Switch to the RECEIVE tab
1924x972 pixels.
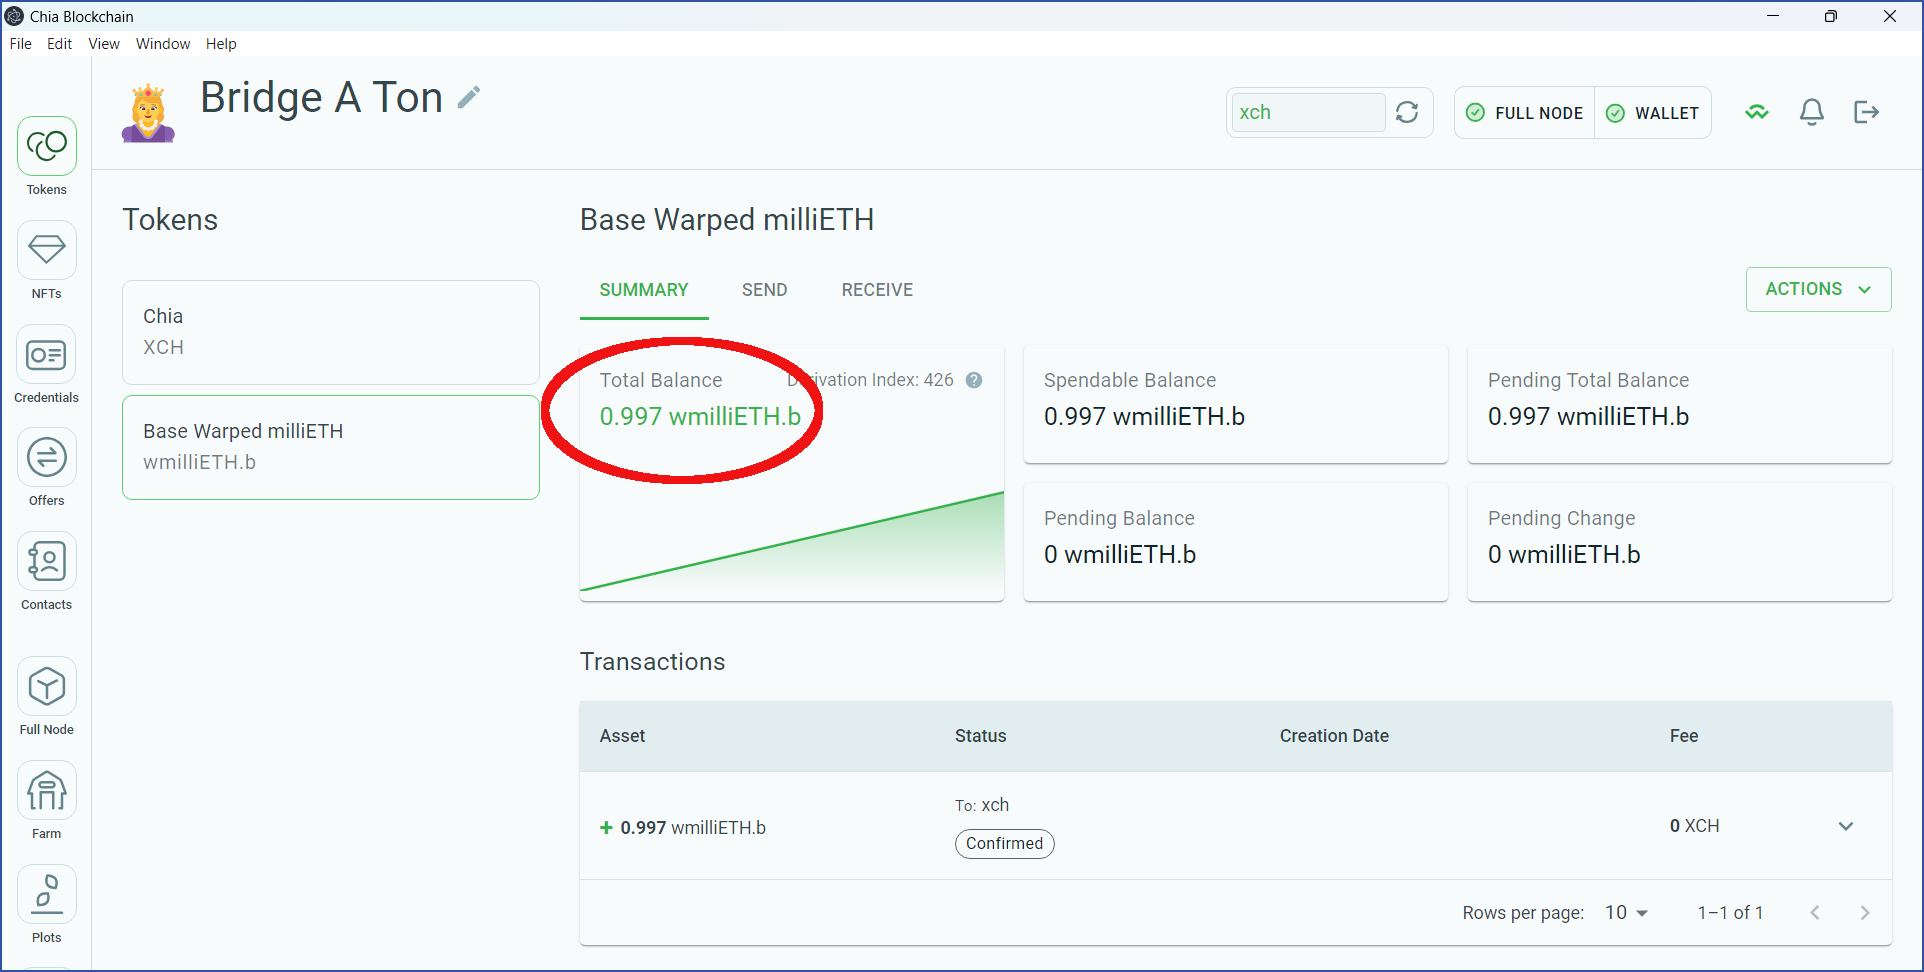click(x=877, y=290)
